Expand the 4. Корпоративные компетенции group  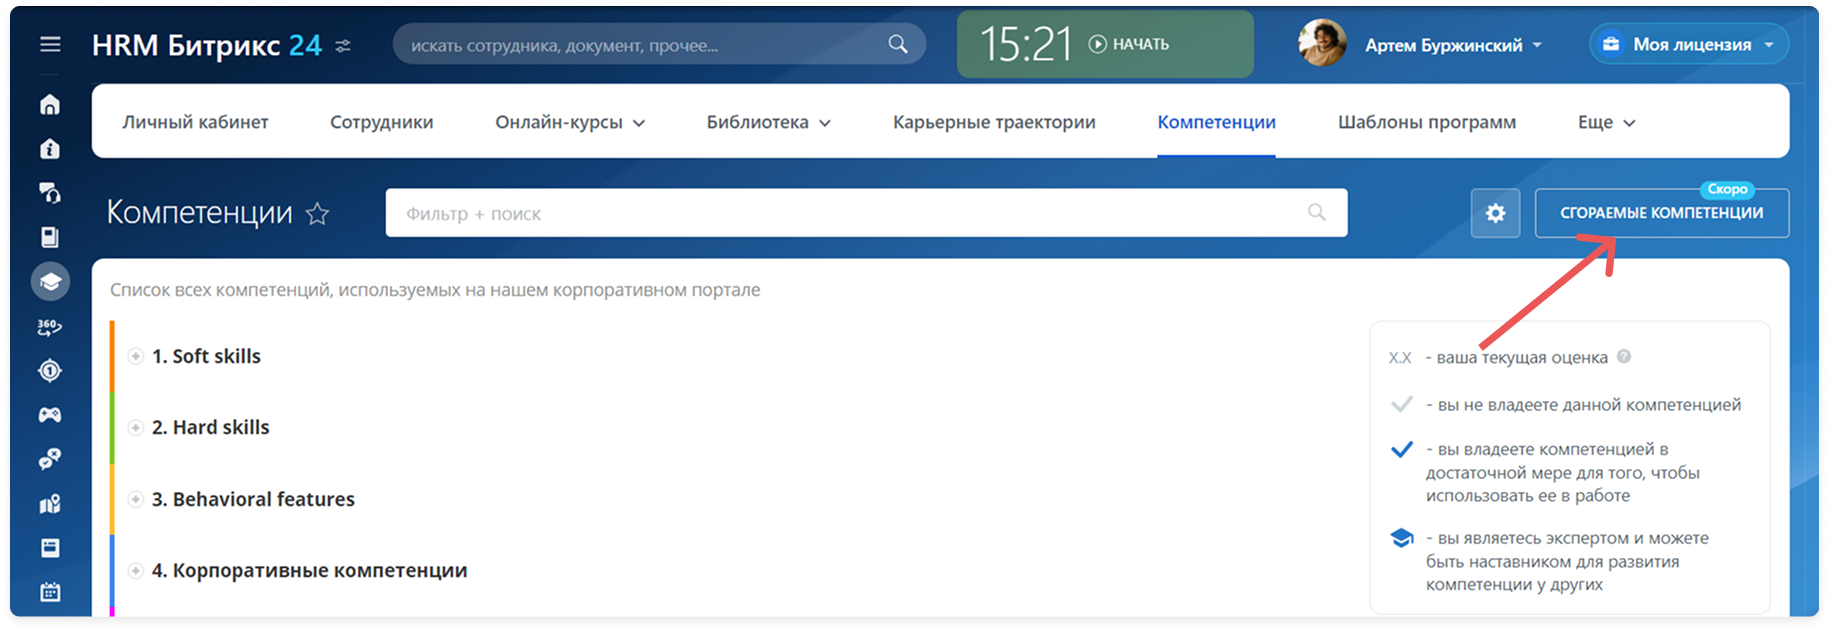click(135, 570)
